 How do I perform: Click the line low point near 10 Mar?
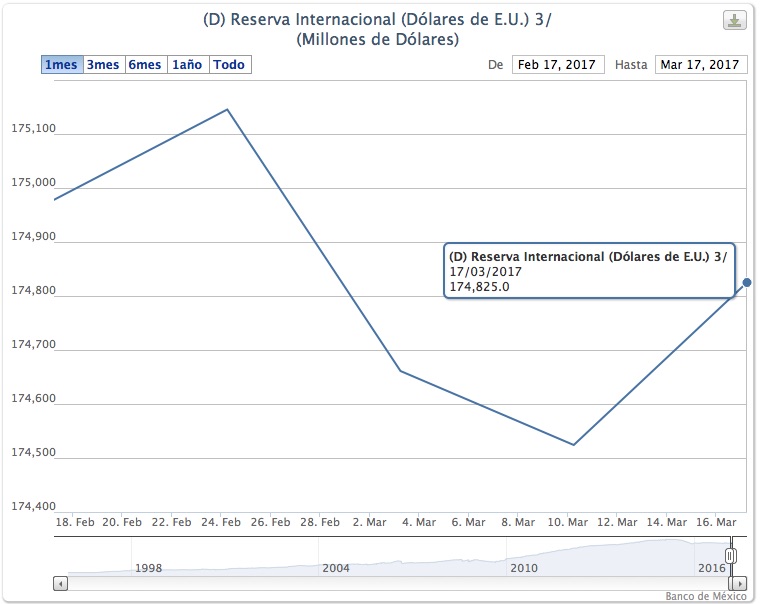pos(573,445)
